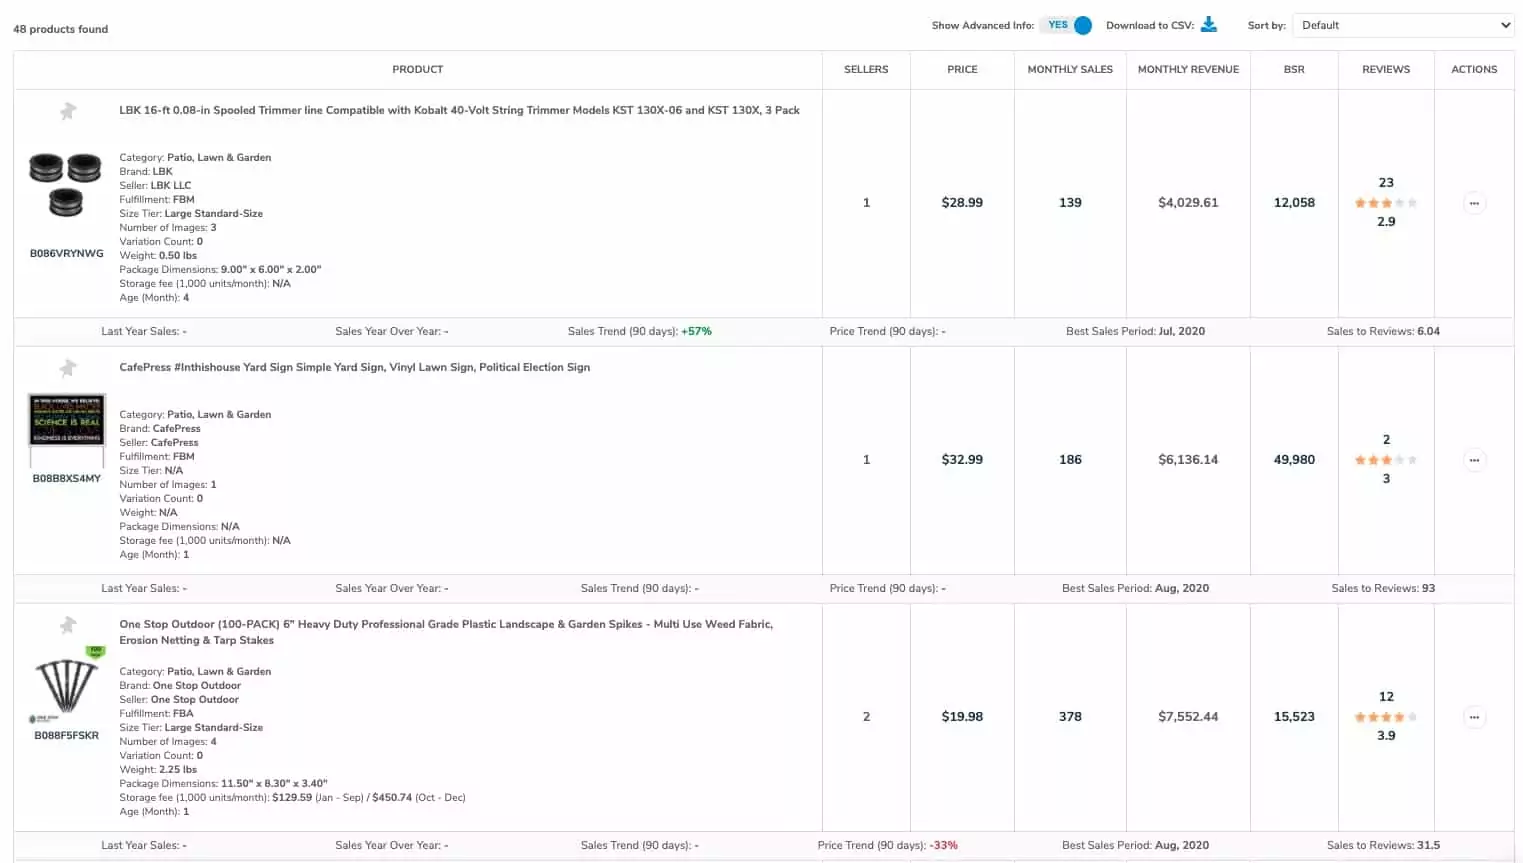Open actions menu for LBK trimmer line
This screenshot has height=863, width=1523.
tap(1473, 203)
